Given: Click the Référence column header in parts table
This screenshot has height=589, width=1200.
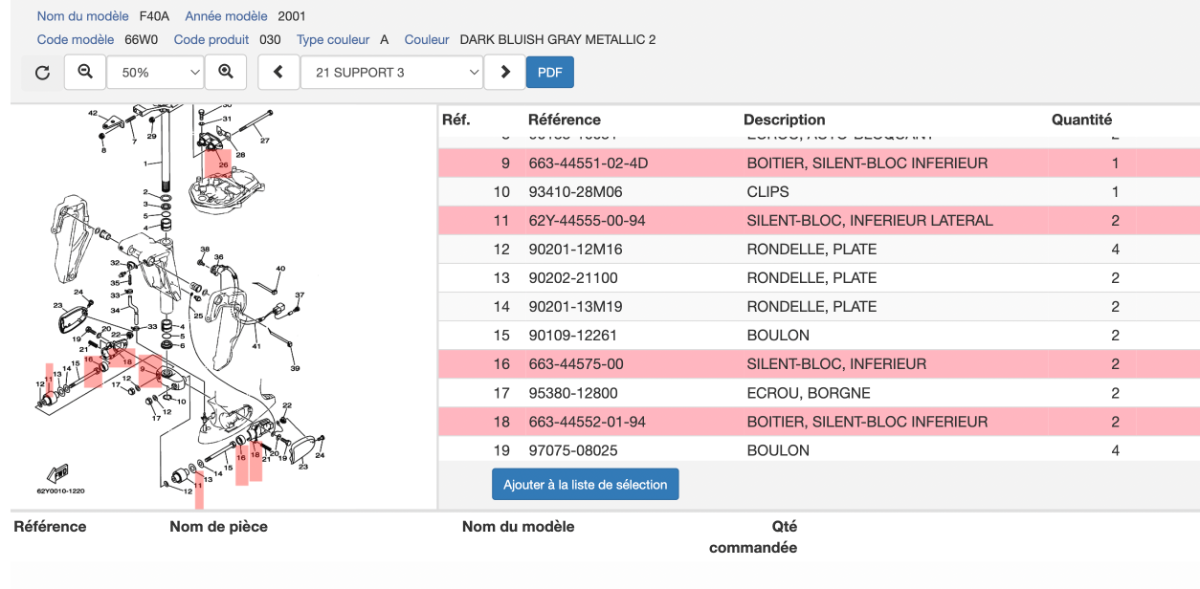Looking at the screenshot, I should pos(564,120).
